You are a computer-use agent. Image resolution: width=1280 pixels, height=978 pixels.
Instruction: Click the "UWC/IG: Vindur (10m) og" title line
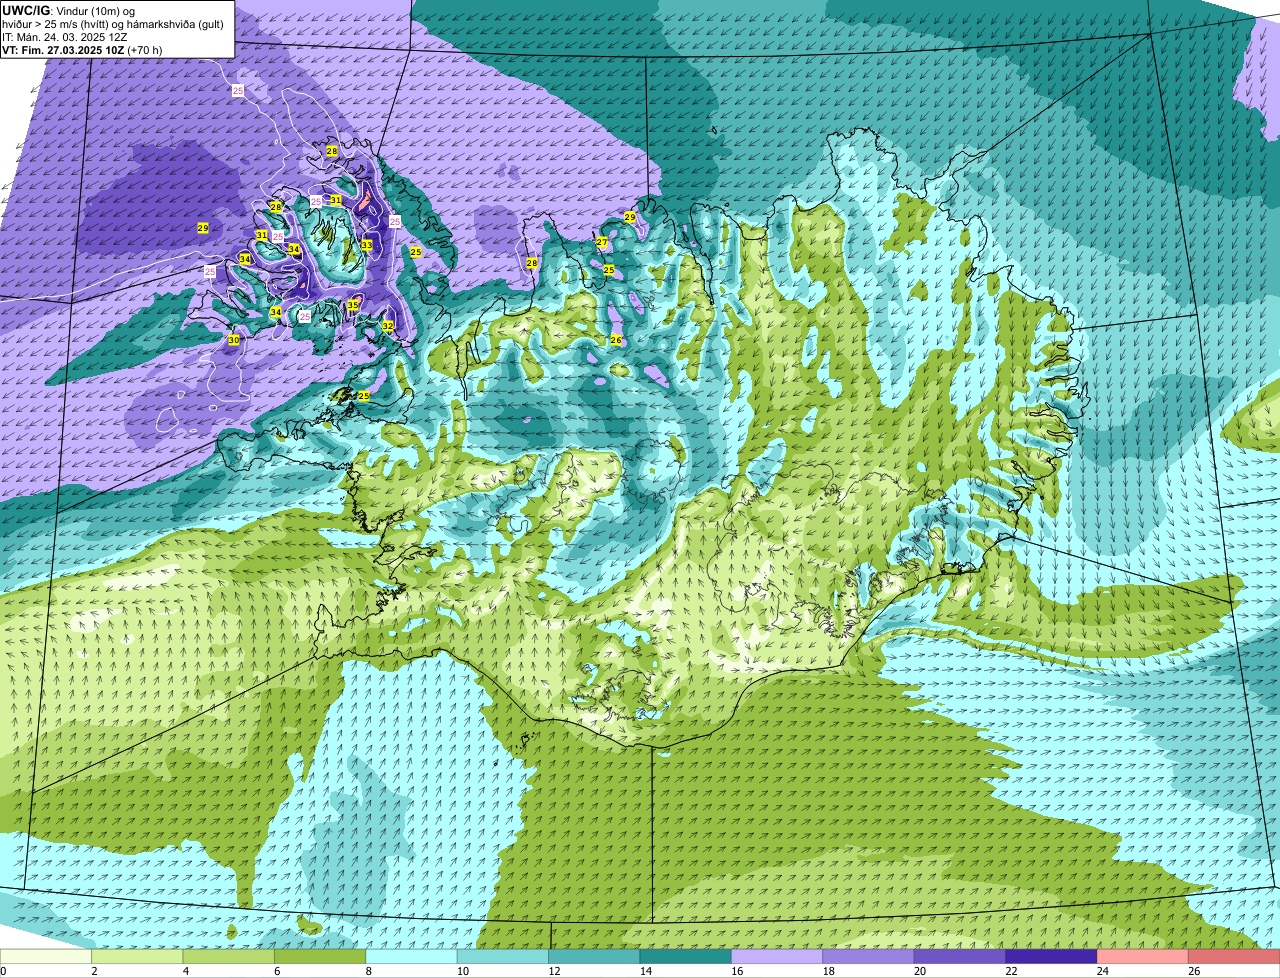pyautogui.click(x=68, y=11)
